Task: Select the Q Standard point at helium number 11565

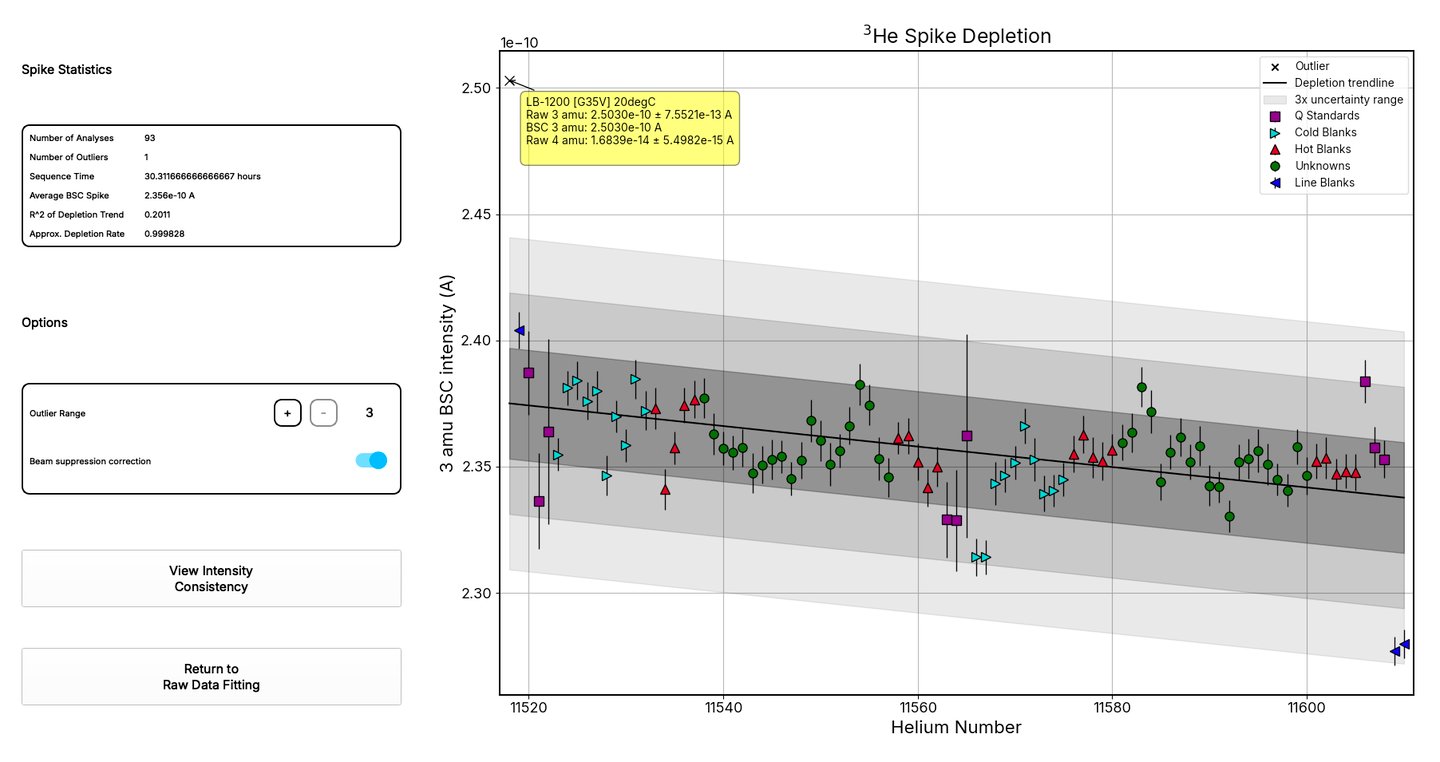Action: click(x=967, y=436)
